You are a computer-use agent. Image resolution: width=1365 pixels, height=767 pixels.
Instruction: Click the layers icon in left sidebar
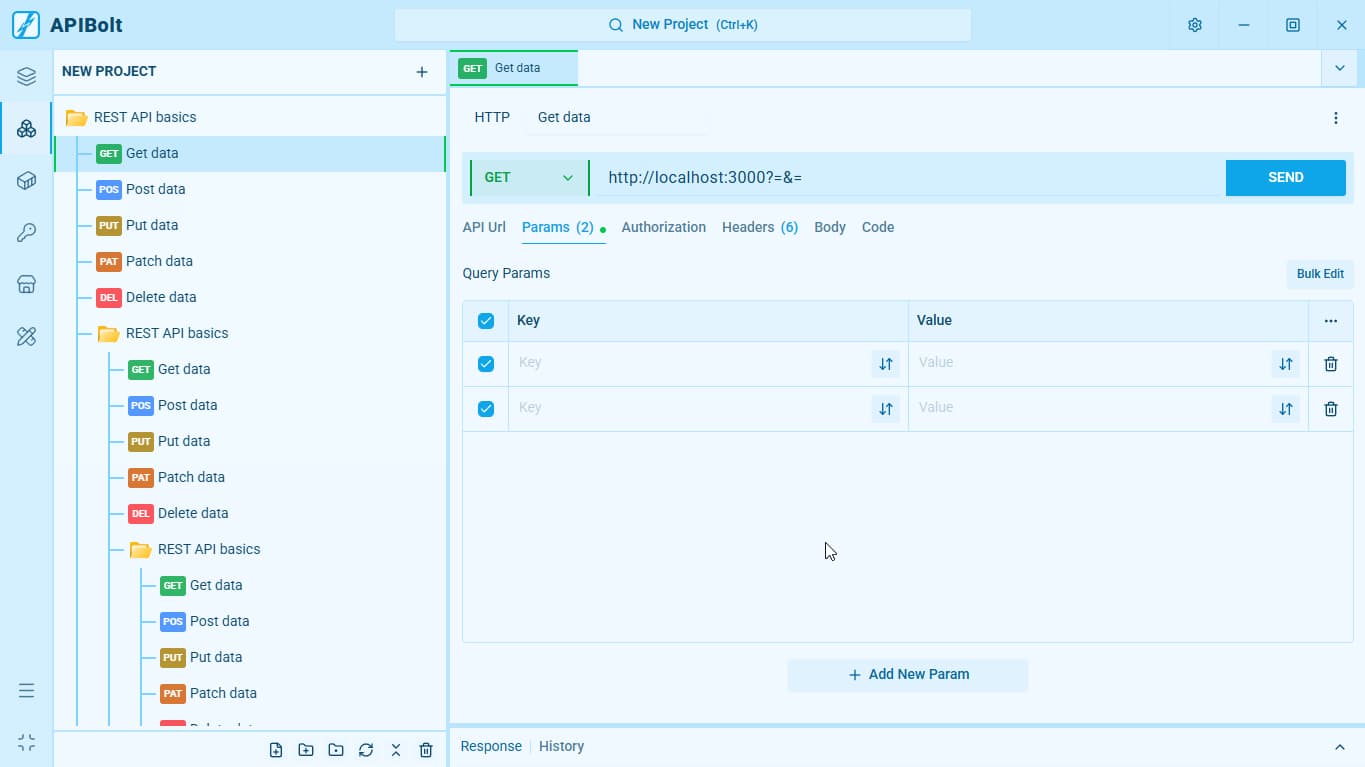(27, 77)
